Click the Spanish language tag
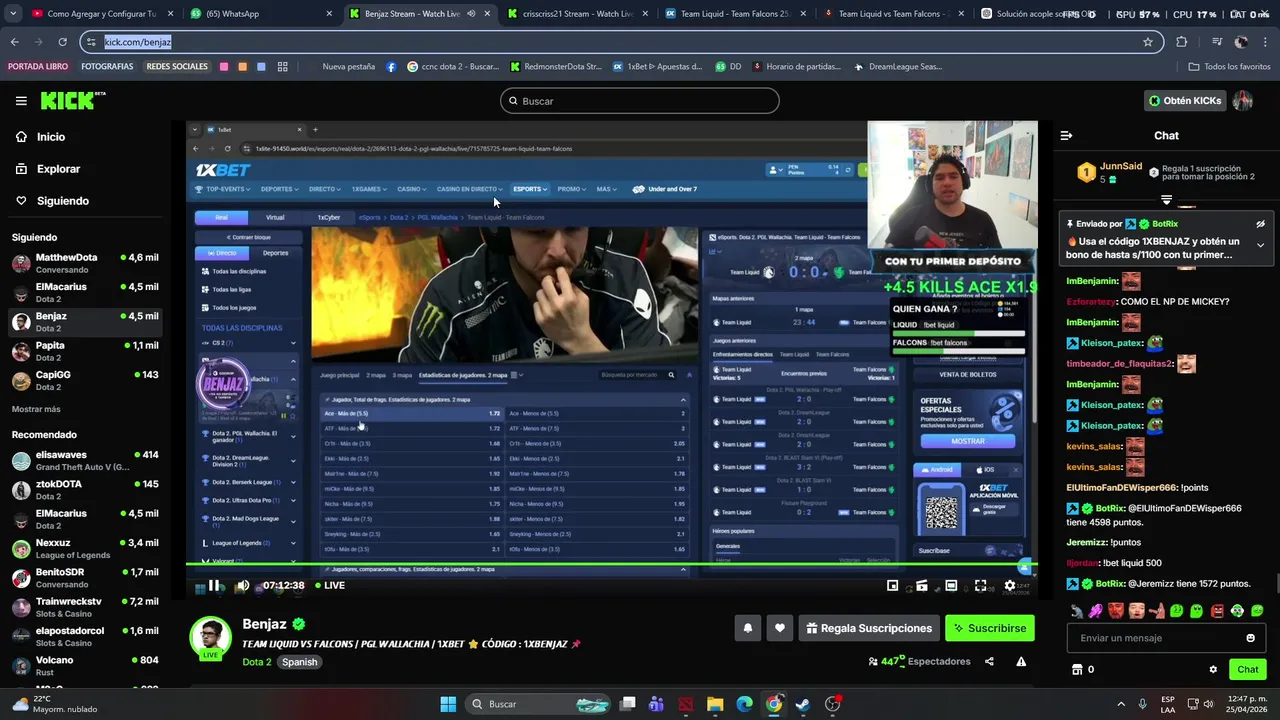The width and height of the screenshot is (1280, 720). pyautogui.click(x=299, y=662)
